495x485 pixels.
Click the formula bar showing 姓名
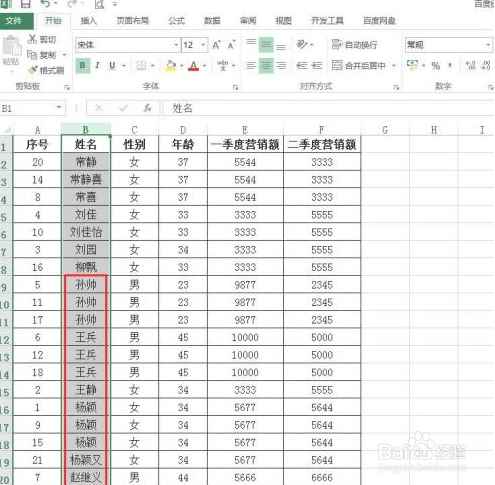328,108
